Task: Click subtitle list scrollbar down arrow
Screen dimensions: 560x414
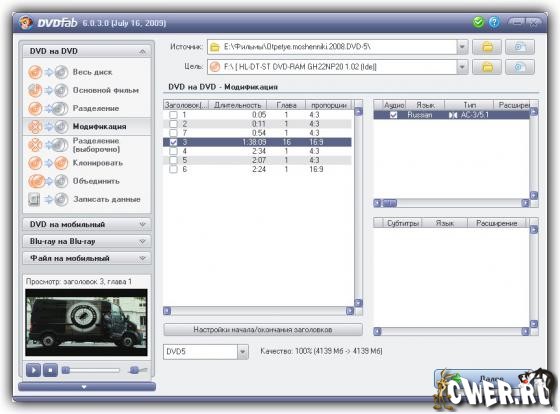Action: click(534, 324)
